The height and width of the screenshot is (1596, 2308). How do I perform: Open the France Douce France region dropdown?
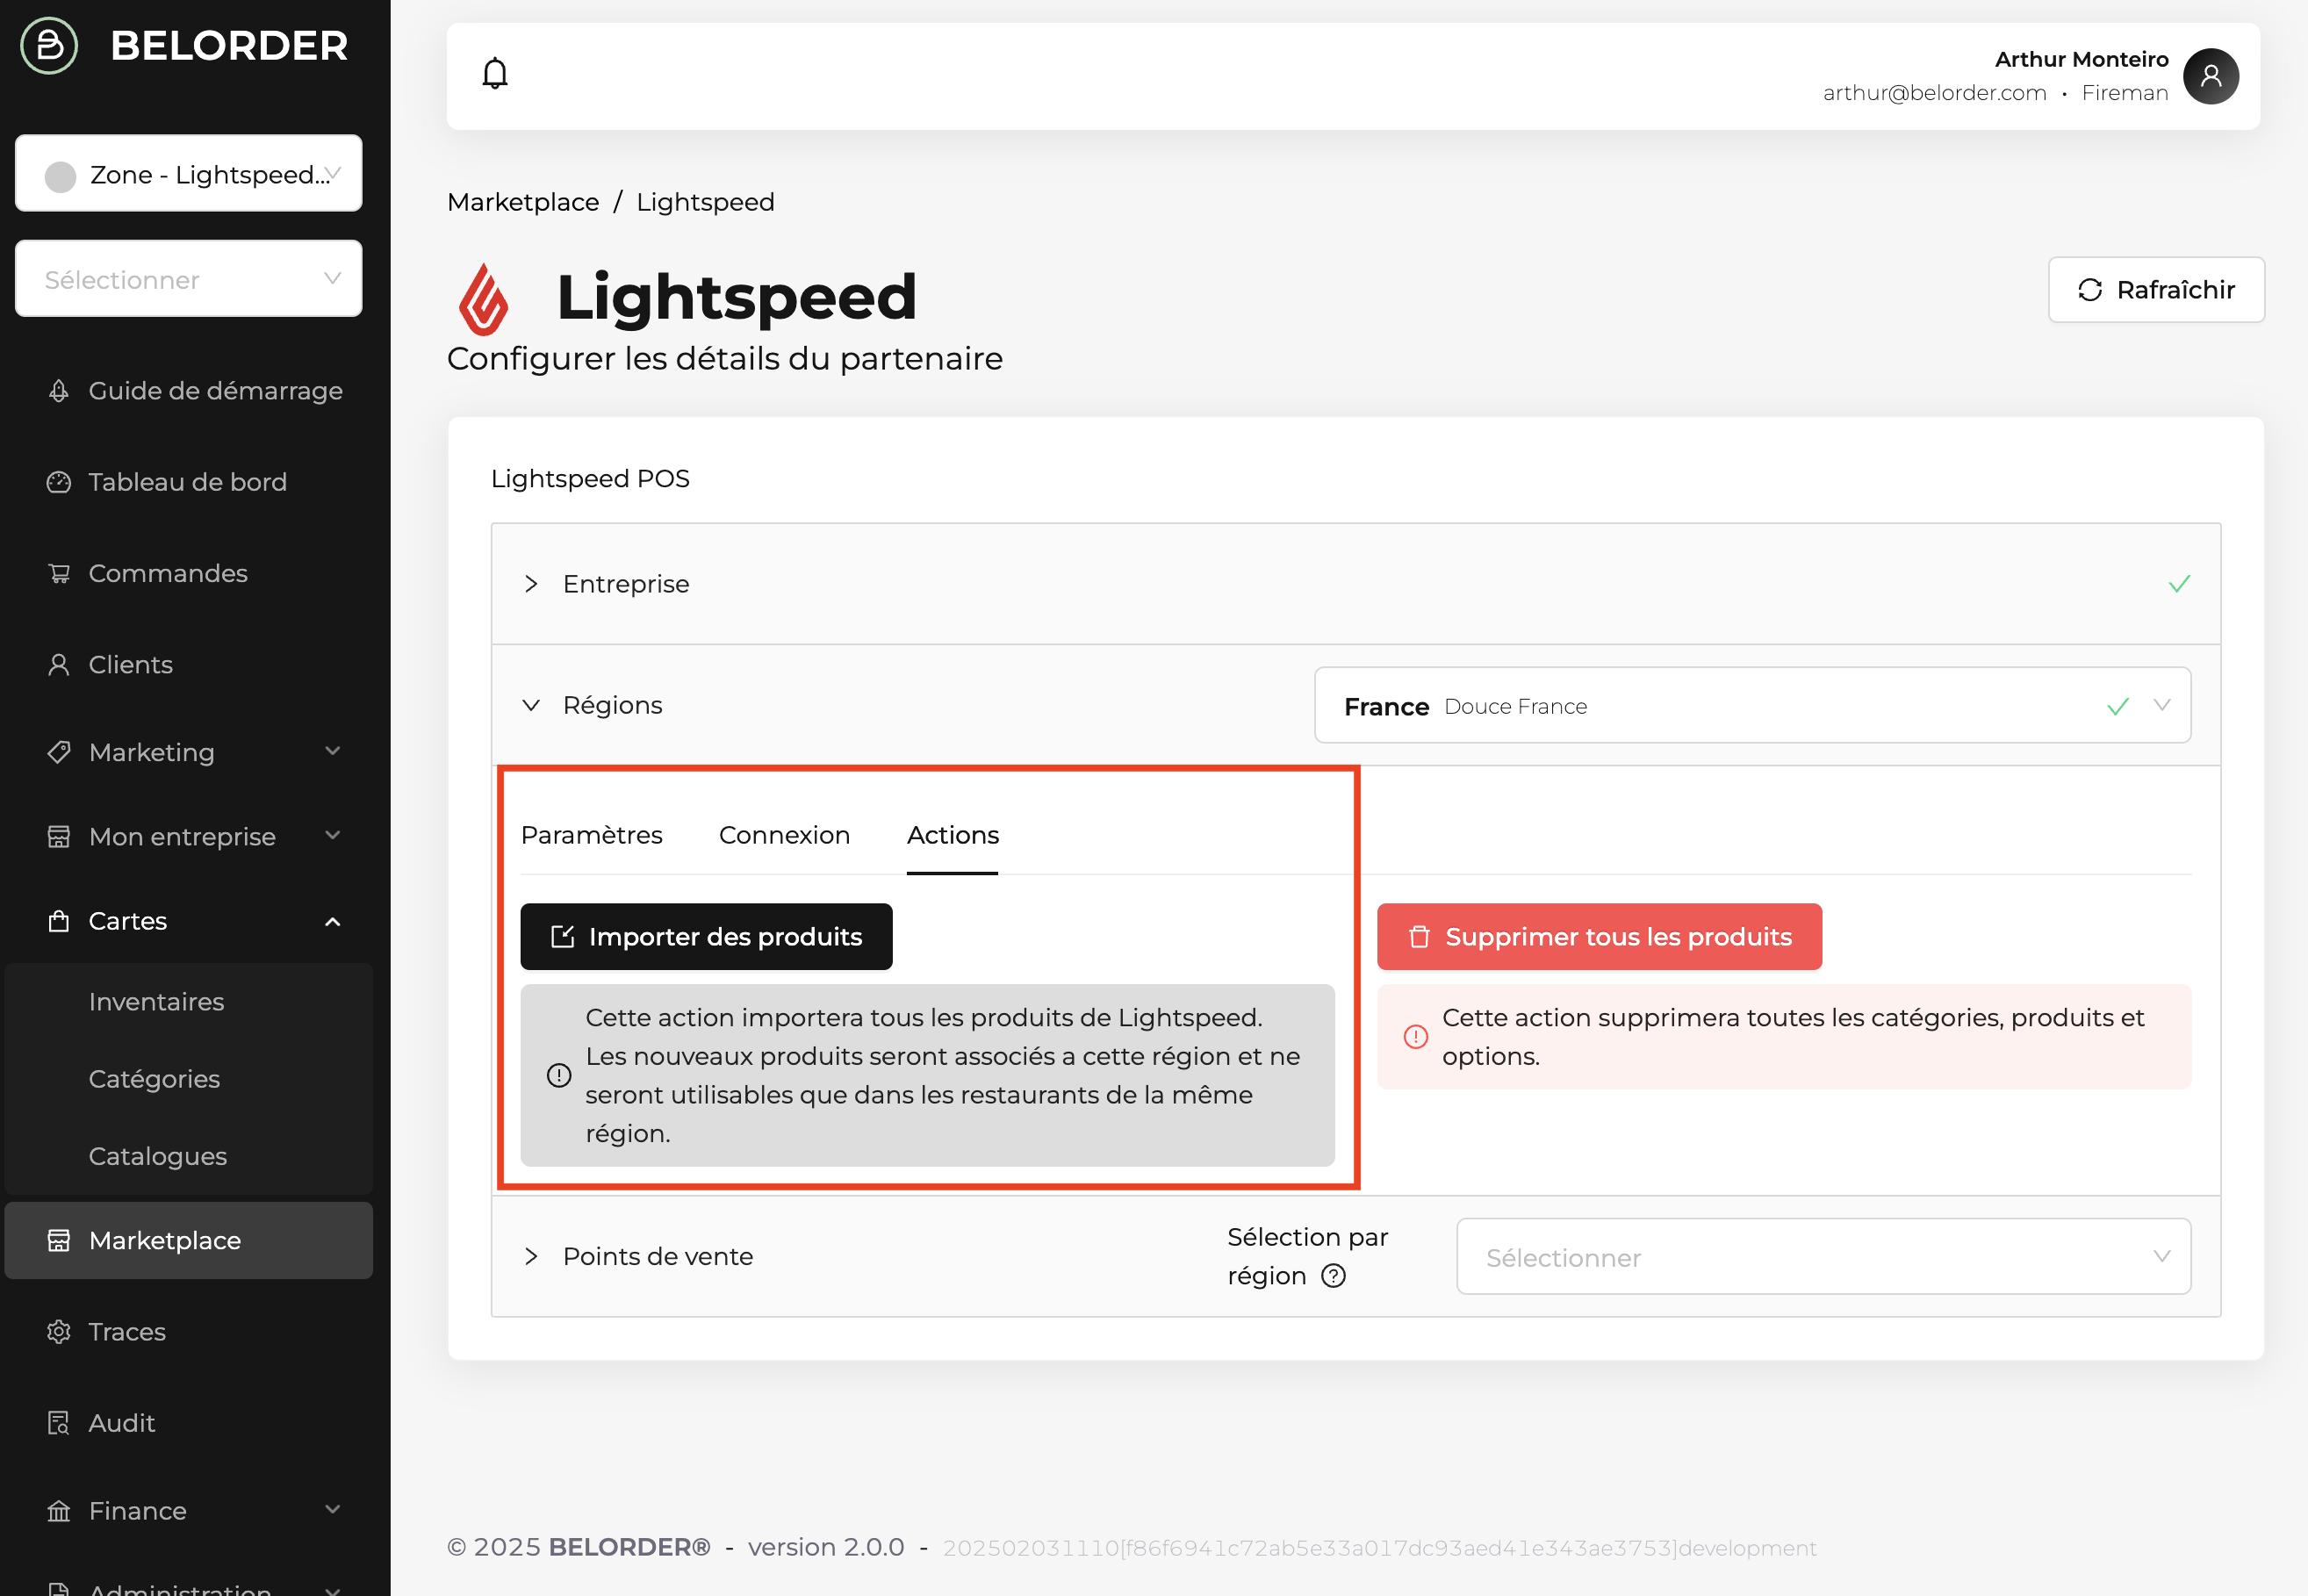[x=1752, y=706]
